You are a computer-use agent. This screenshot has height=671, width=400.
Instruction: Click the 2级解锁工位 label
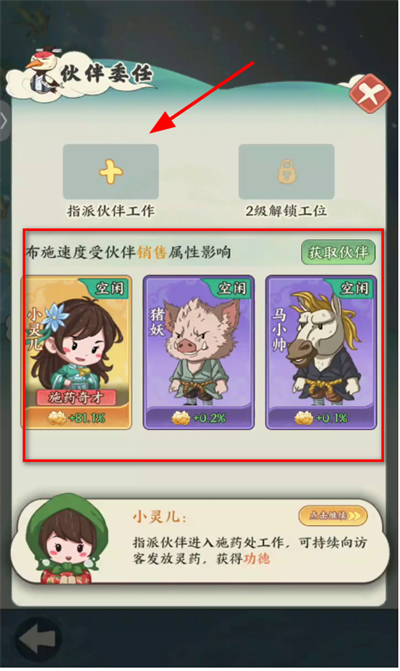286,211
